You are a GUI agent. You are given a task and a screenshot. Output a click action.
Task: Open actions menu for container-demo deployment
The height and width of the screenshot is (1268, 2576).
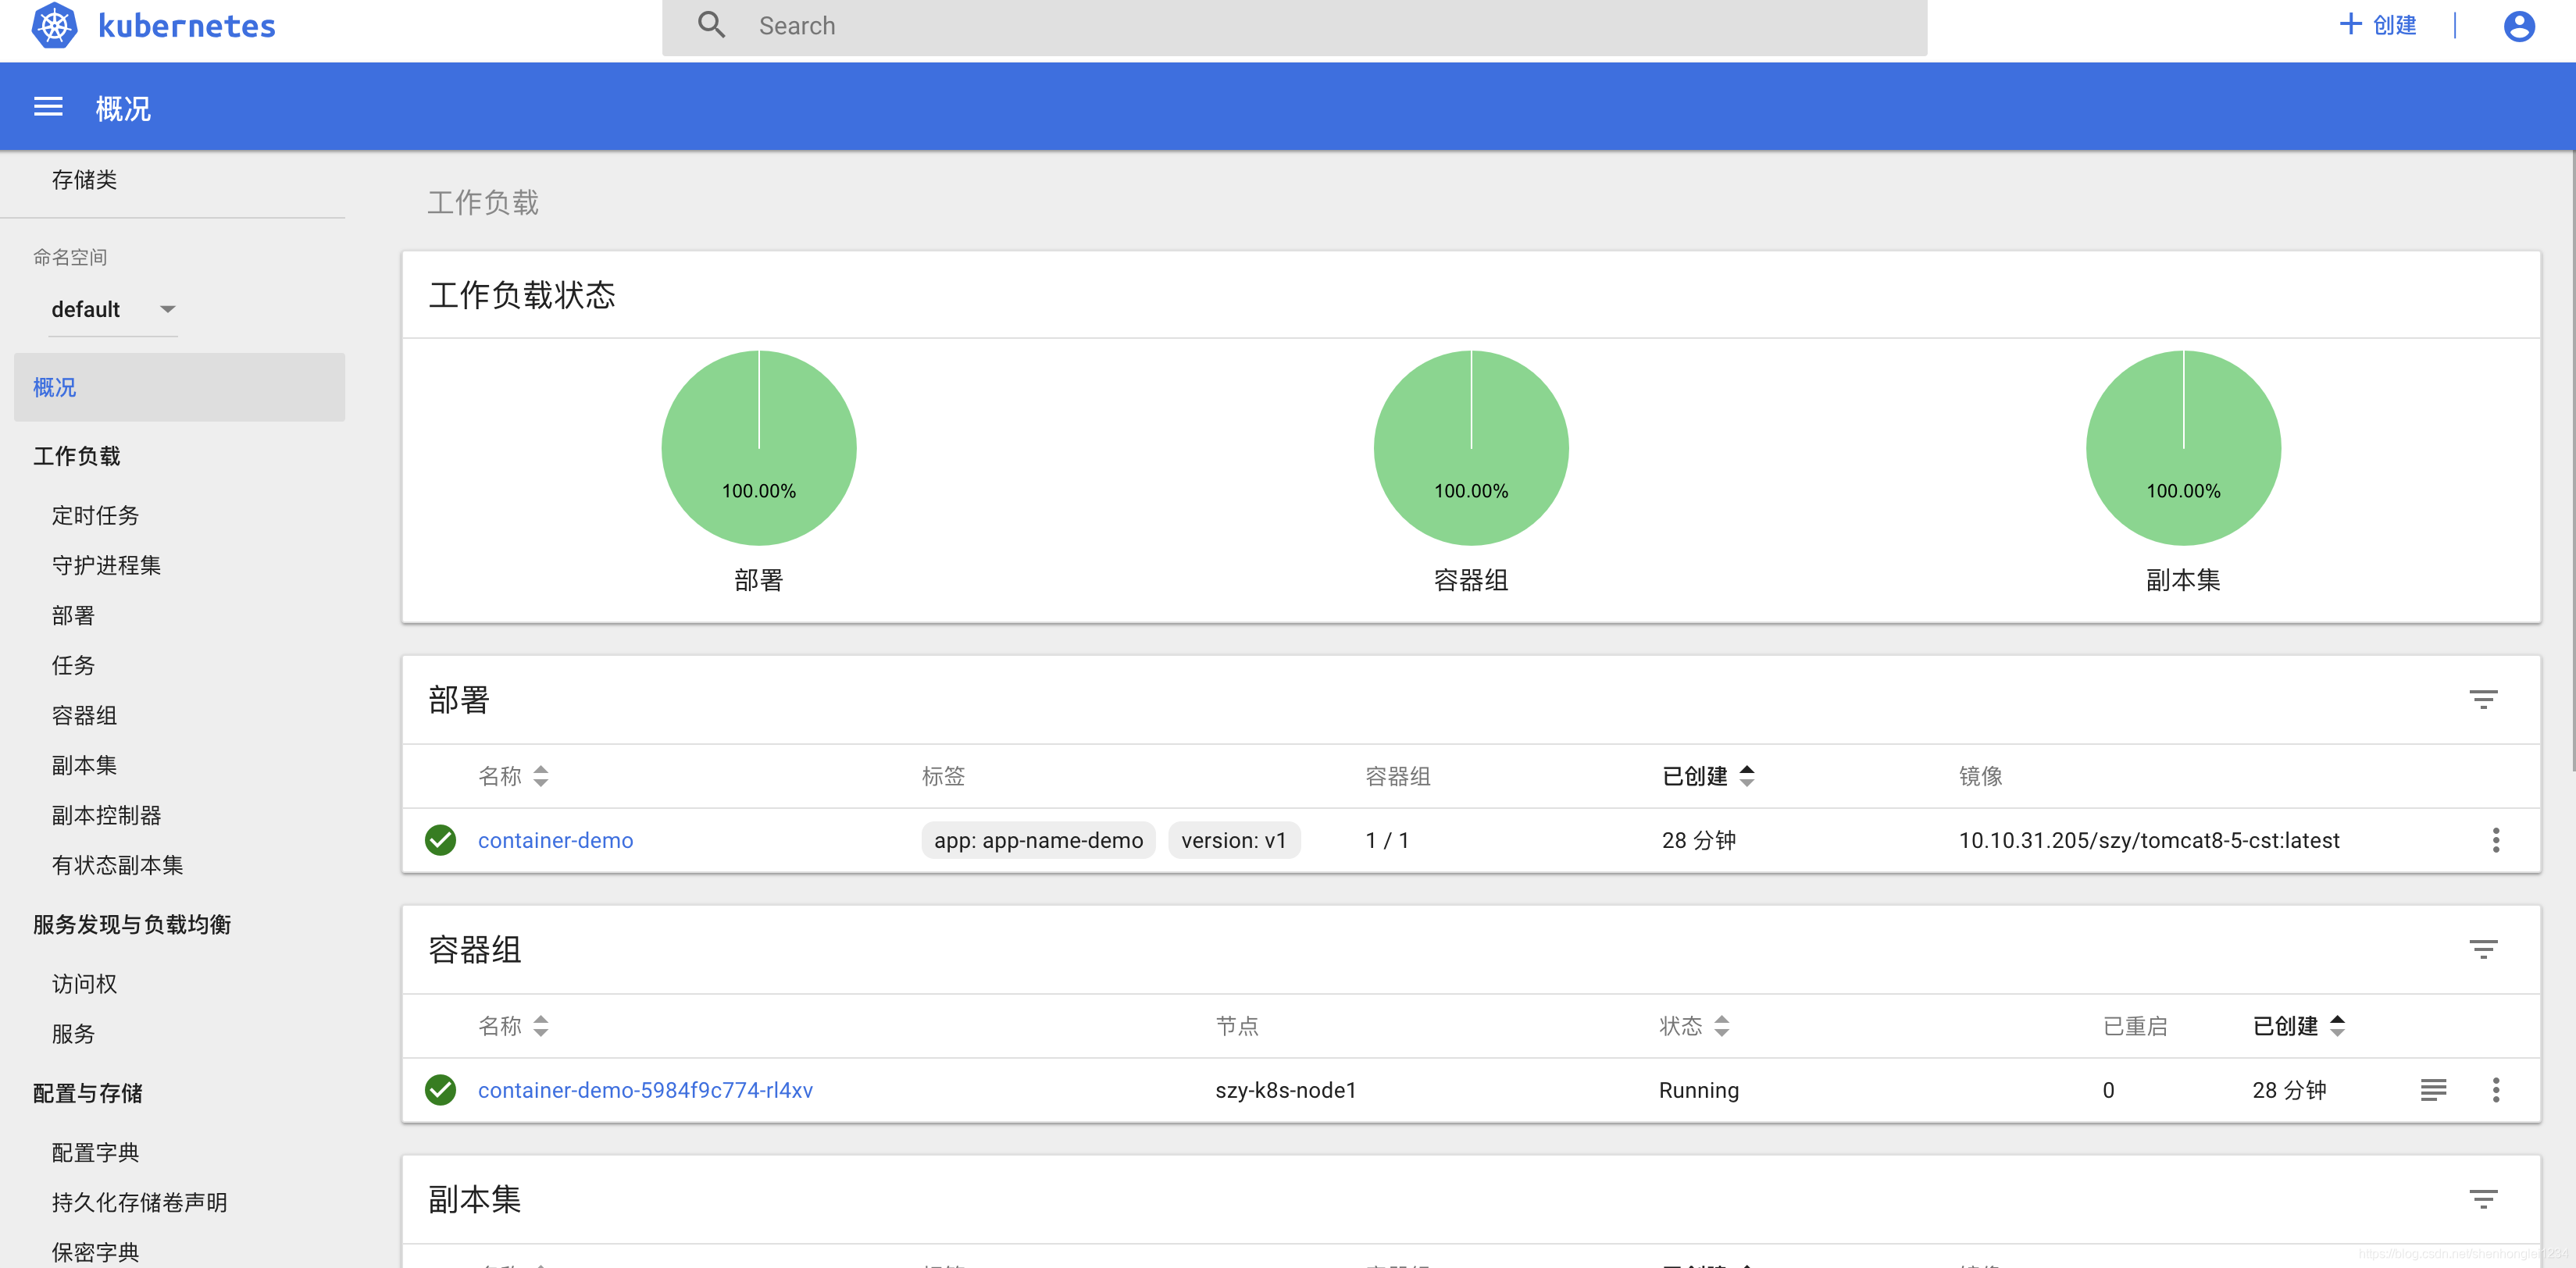[x=2495, y=840]
